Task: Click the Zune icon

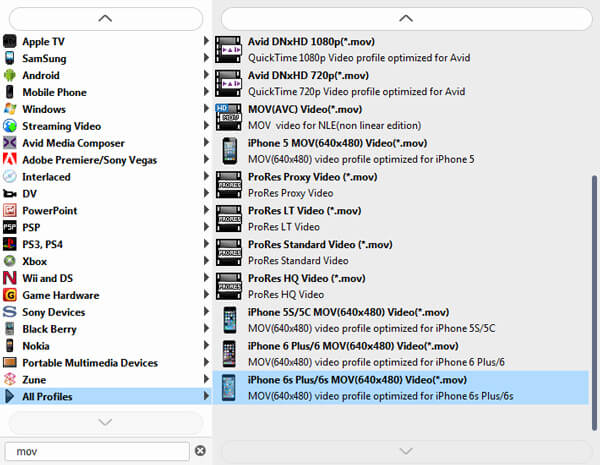Action: point(10,379)
